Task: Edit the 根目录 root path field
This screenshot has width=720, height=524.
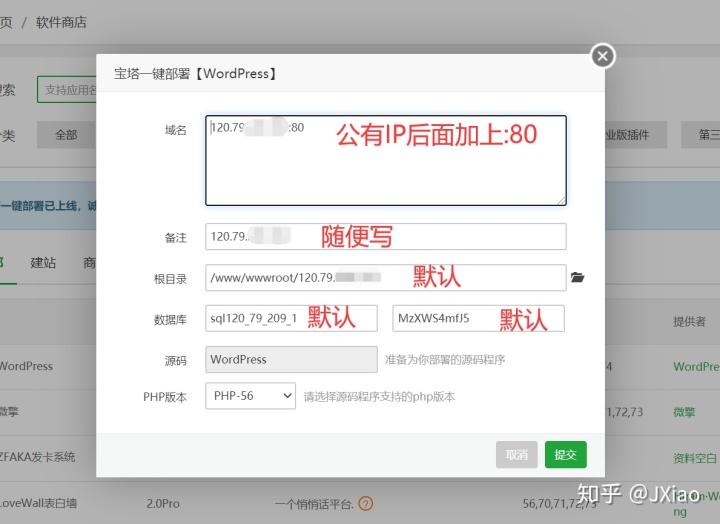Action: (x=386, y=277)
